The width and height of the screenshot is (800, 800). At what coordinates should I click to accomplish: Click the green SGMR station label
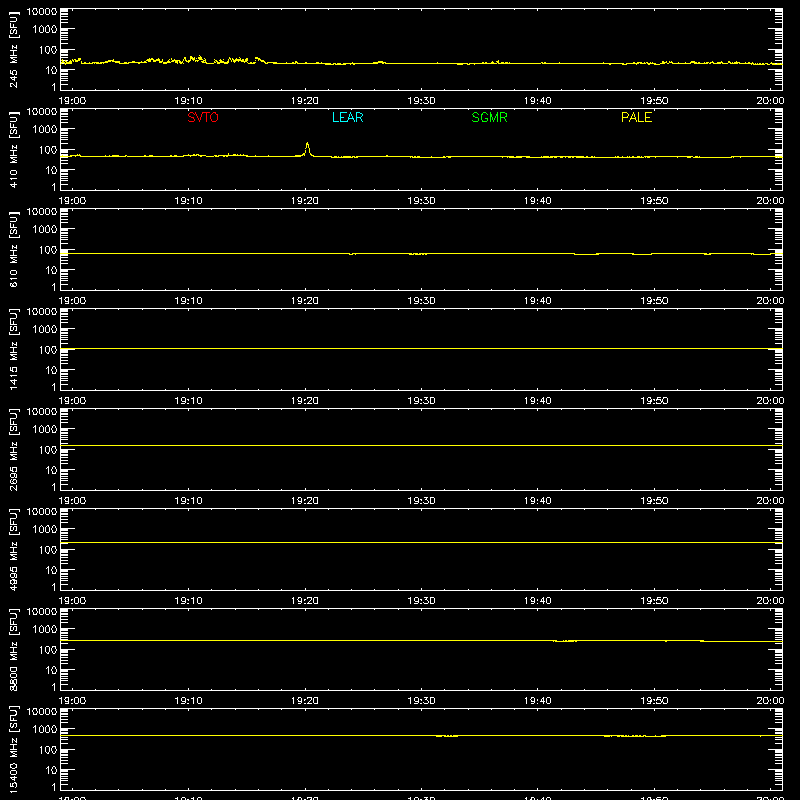point(489,117)
